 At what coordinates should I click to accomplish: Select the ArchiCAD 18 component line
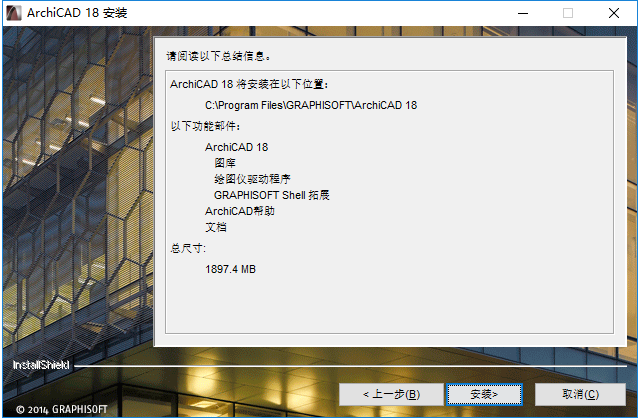(236, 147)
